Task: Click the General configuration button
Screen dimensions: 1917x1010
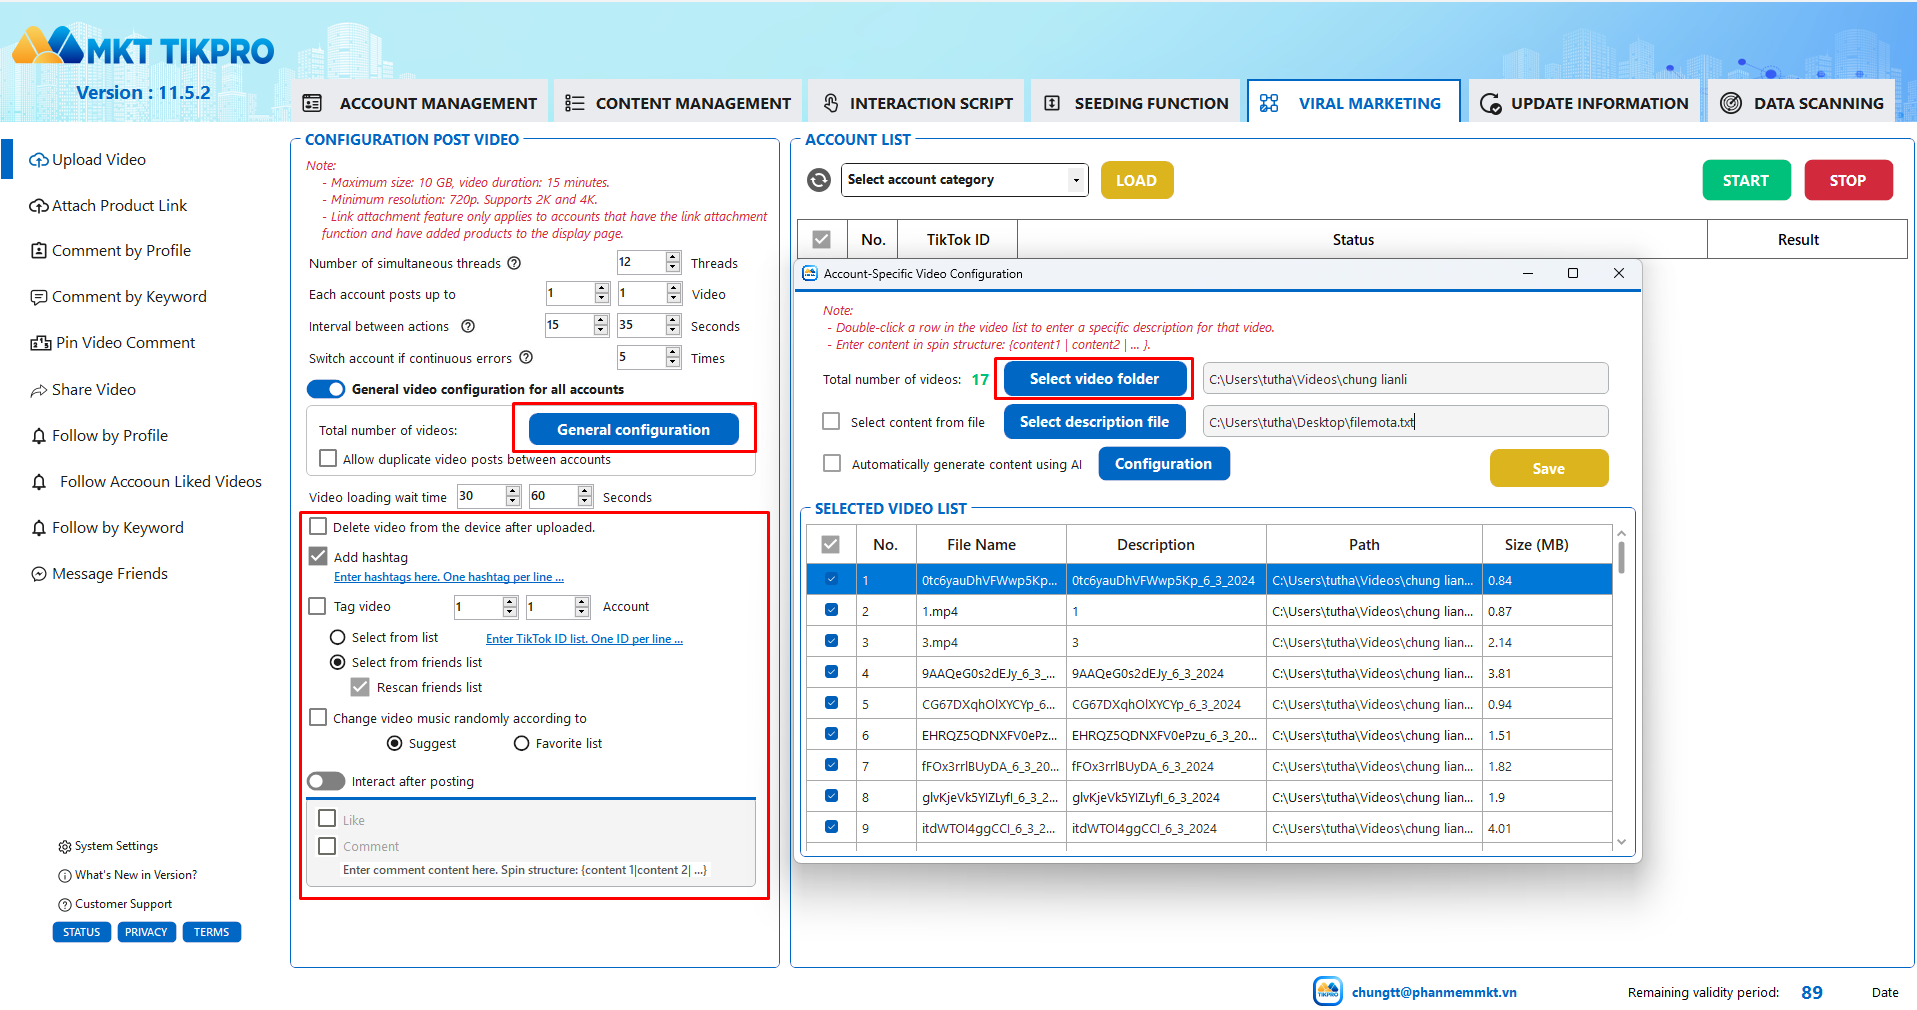Action: (x=634, y=429)
